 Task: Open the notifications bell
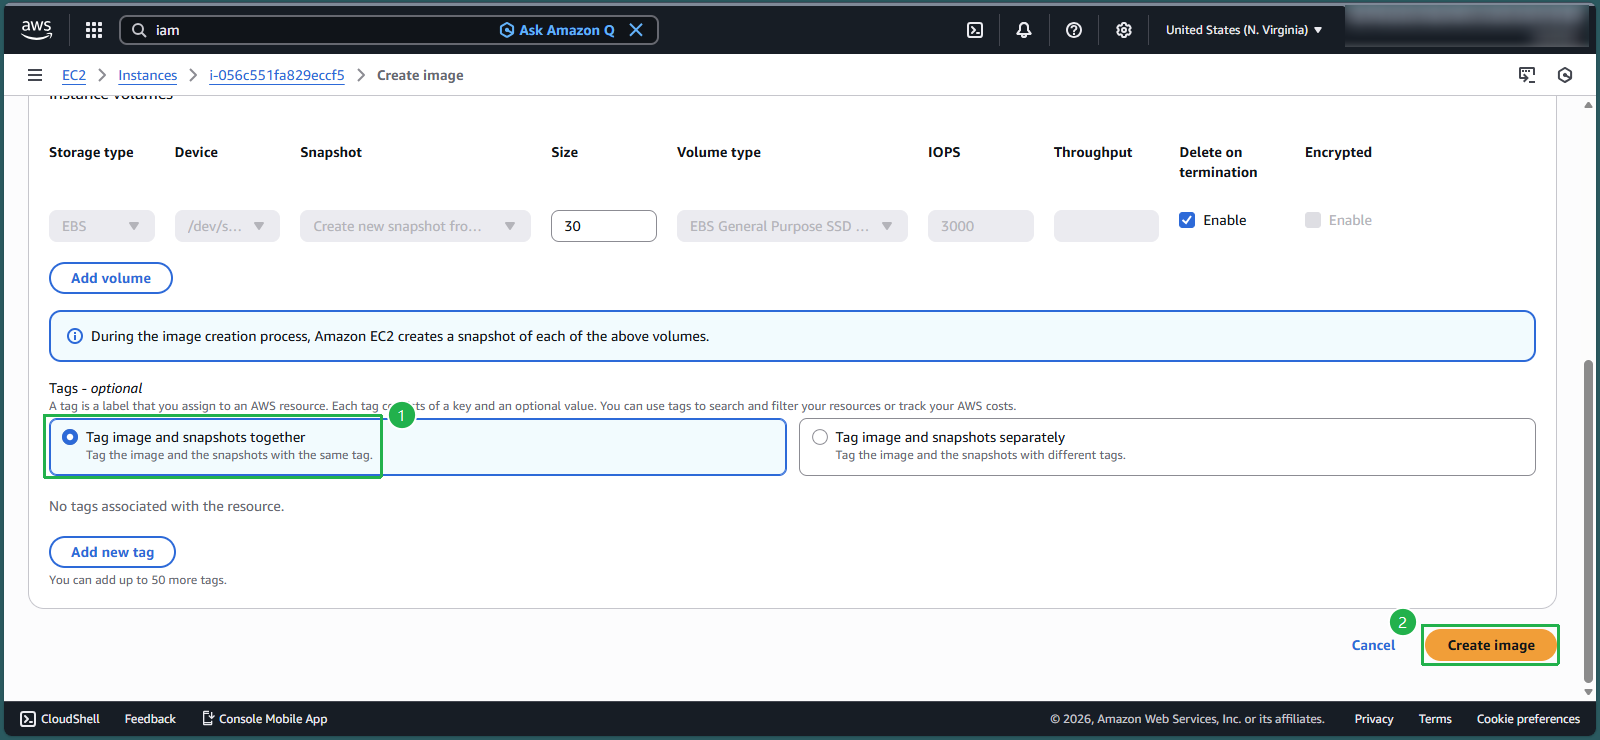click(1024, 30)
